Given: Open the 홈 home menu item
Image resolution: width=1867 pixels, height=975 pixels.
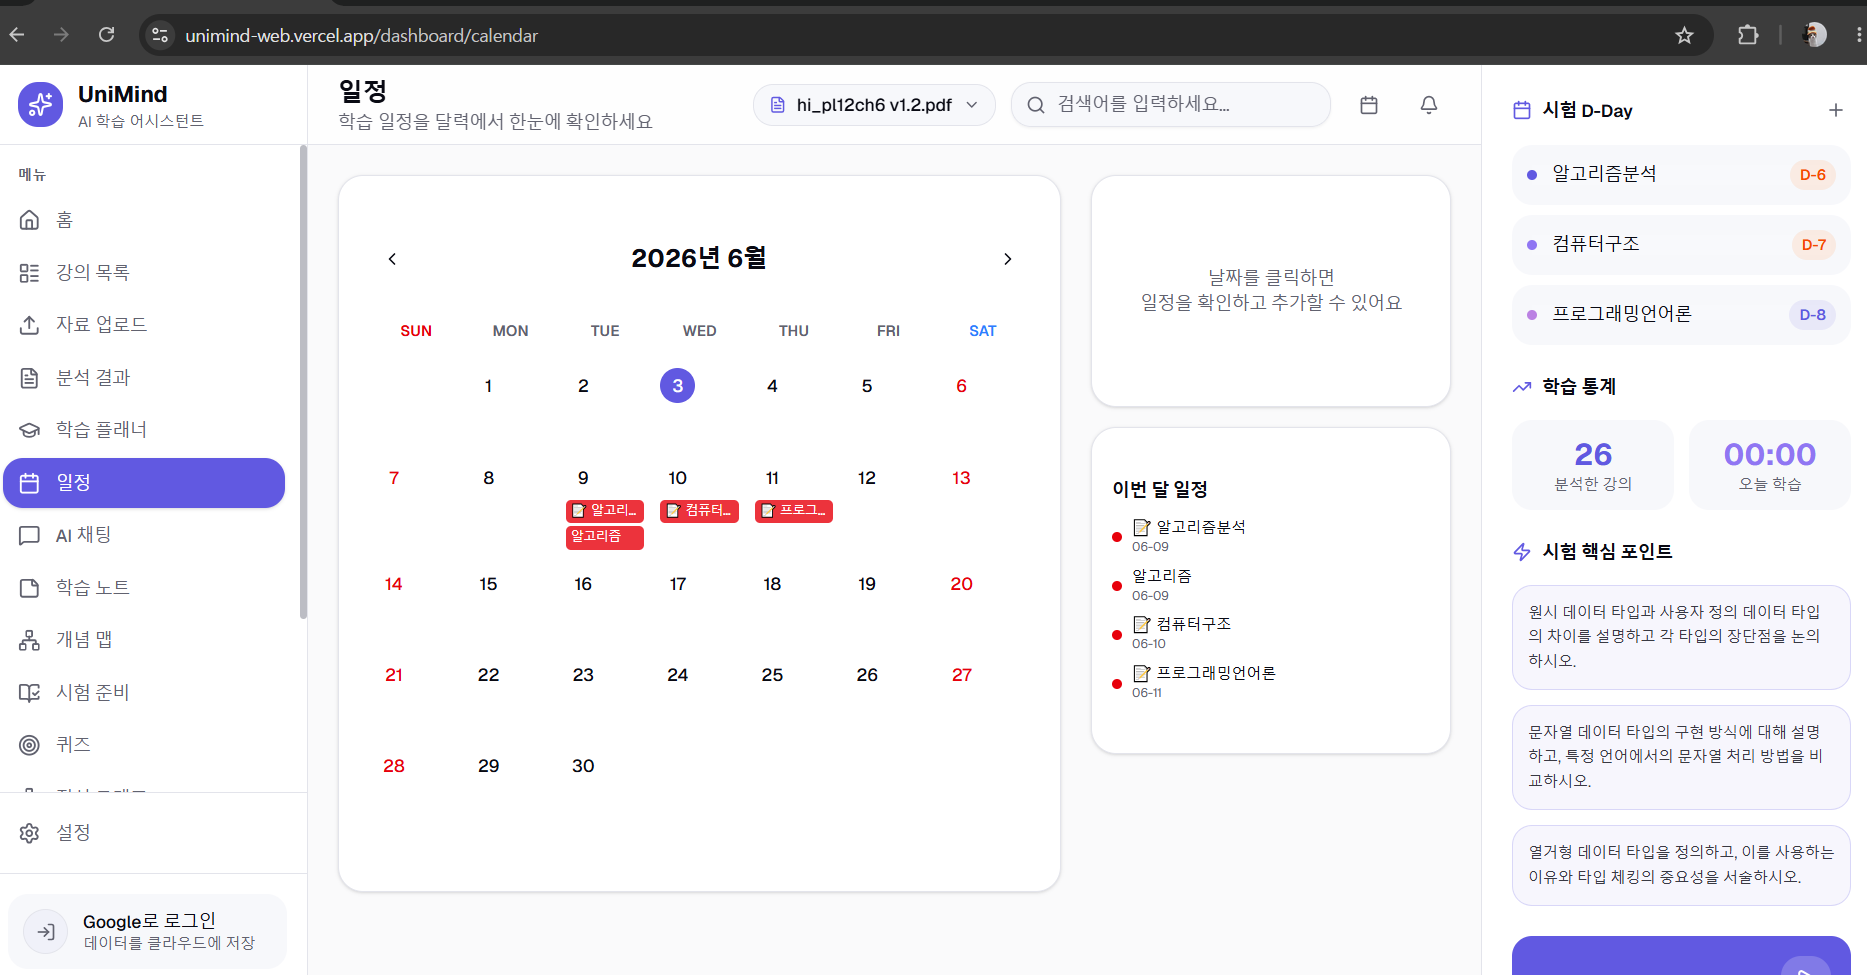Looking at the screenshot, I should [144, 220].
